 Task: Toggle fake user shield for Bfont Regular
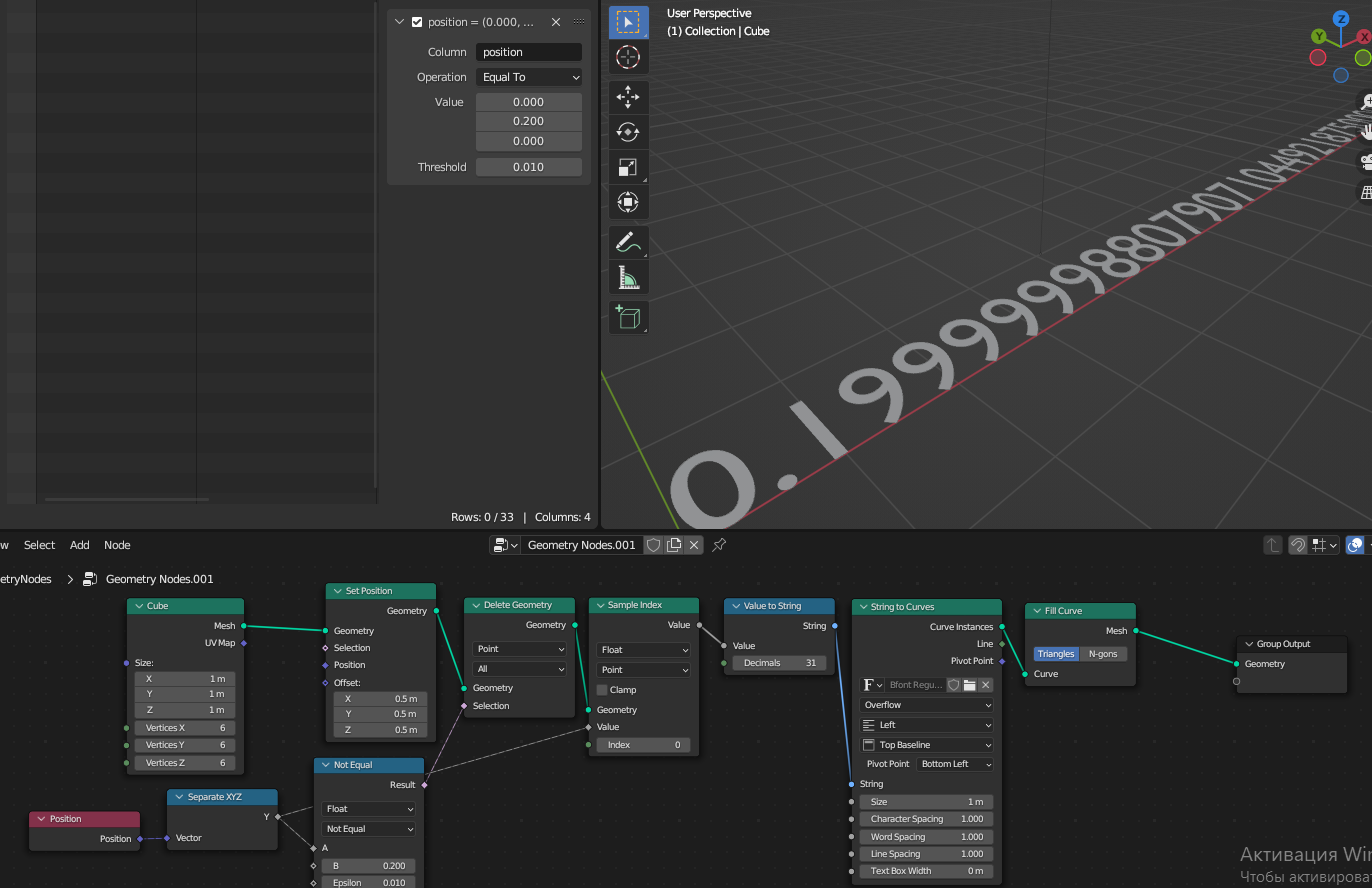click(x=953, y=685)
